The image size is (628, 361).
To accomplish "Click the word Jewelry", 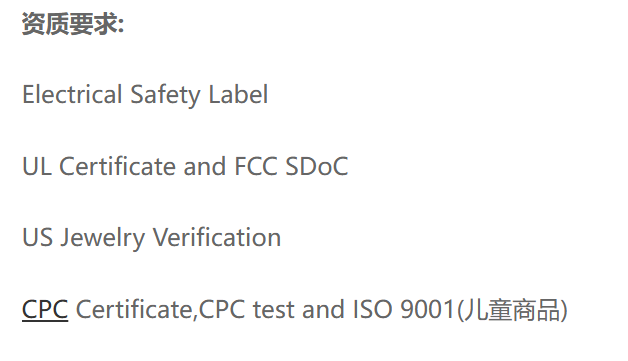I will 102,238.
